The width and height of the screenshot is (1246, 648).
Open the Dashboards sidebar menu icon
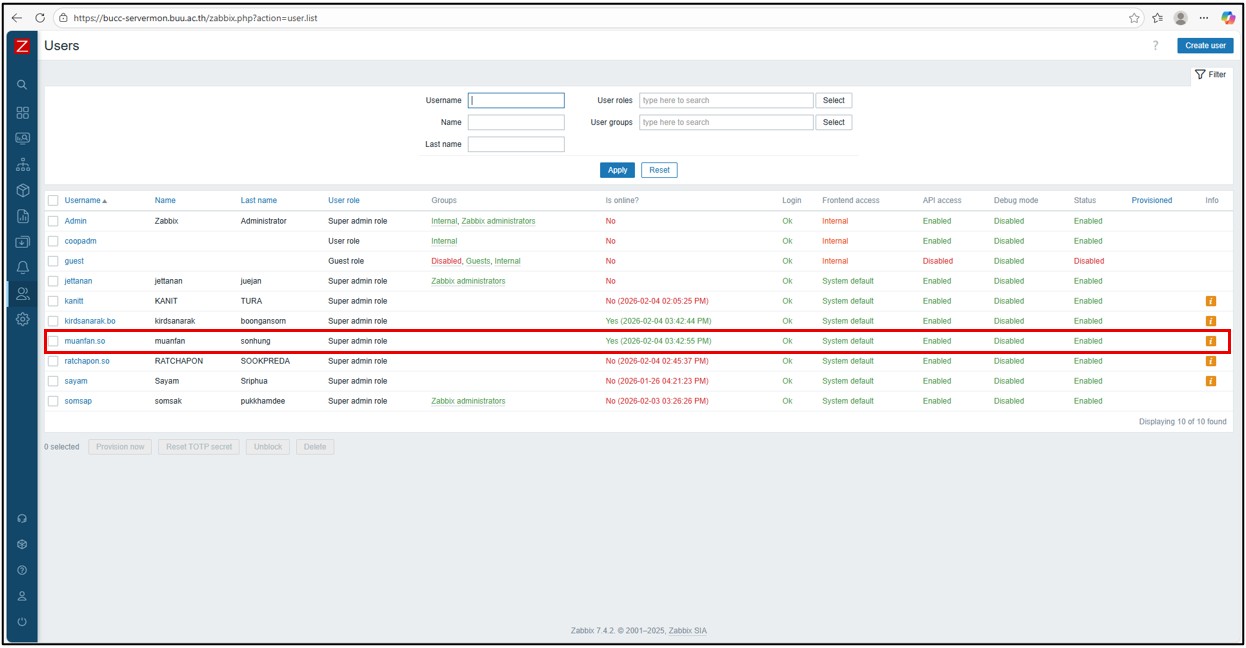(x=22, y=112)
